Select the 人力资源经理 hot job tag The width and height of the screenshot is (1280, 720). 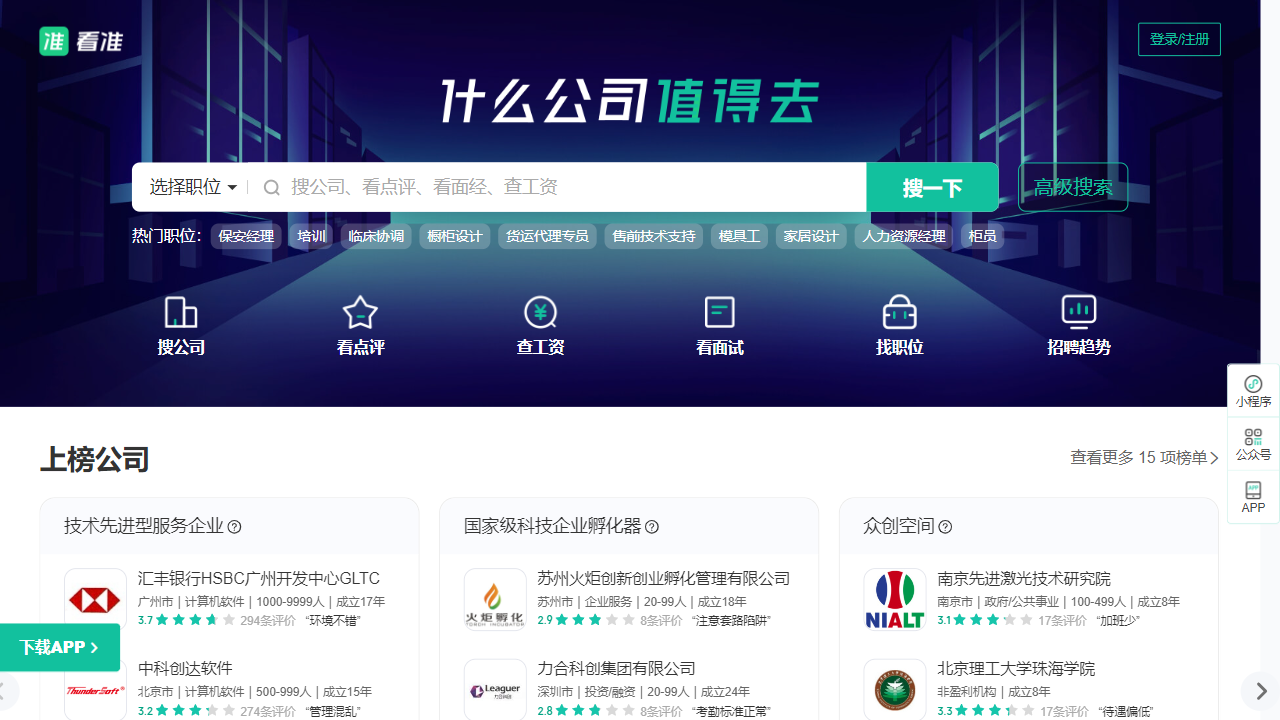click(x=903, y=236)
